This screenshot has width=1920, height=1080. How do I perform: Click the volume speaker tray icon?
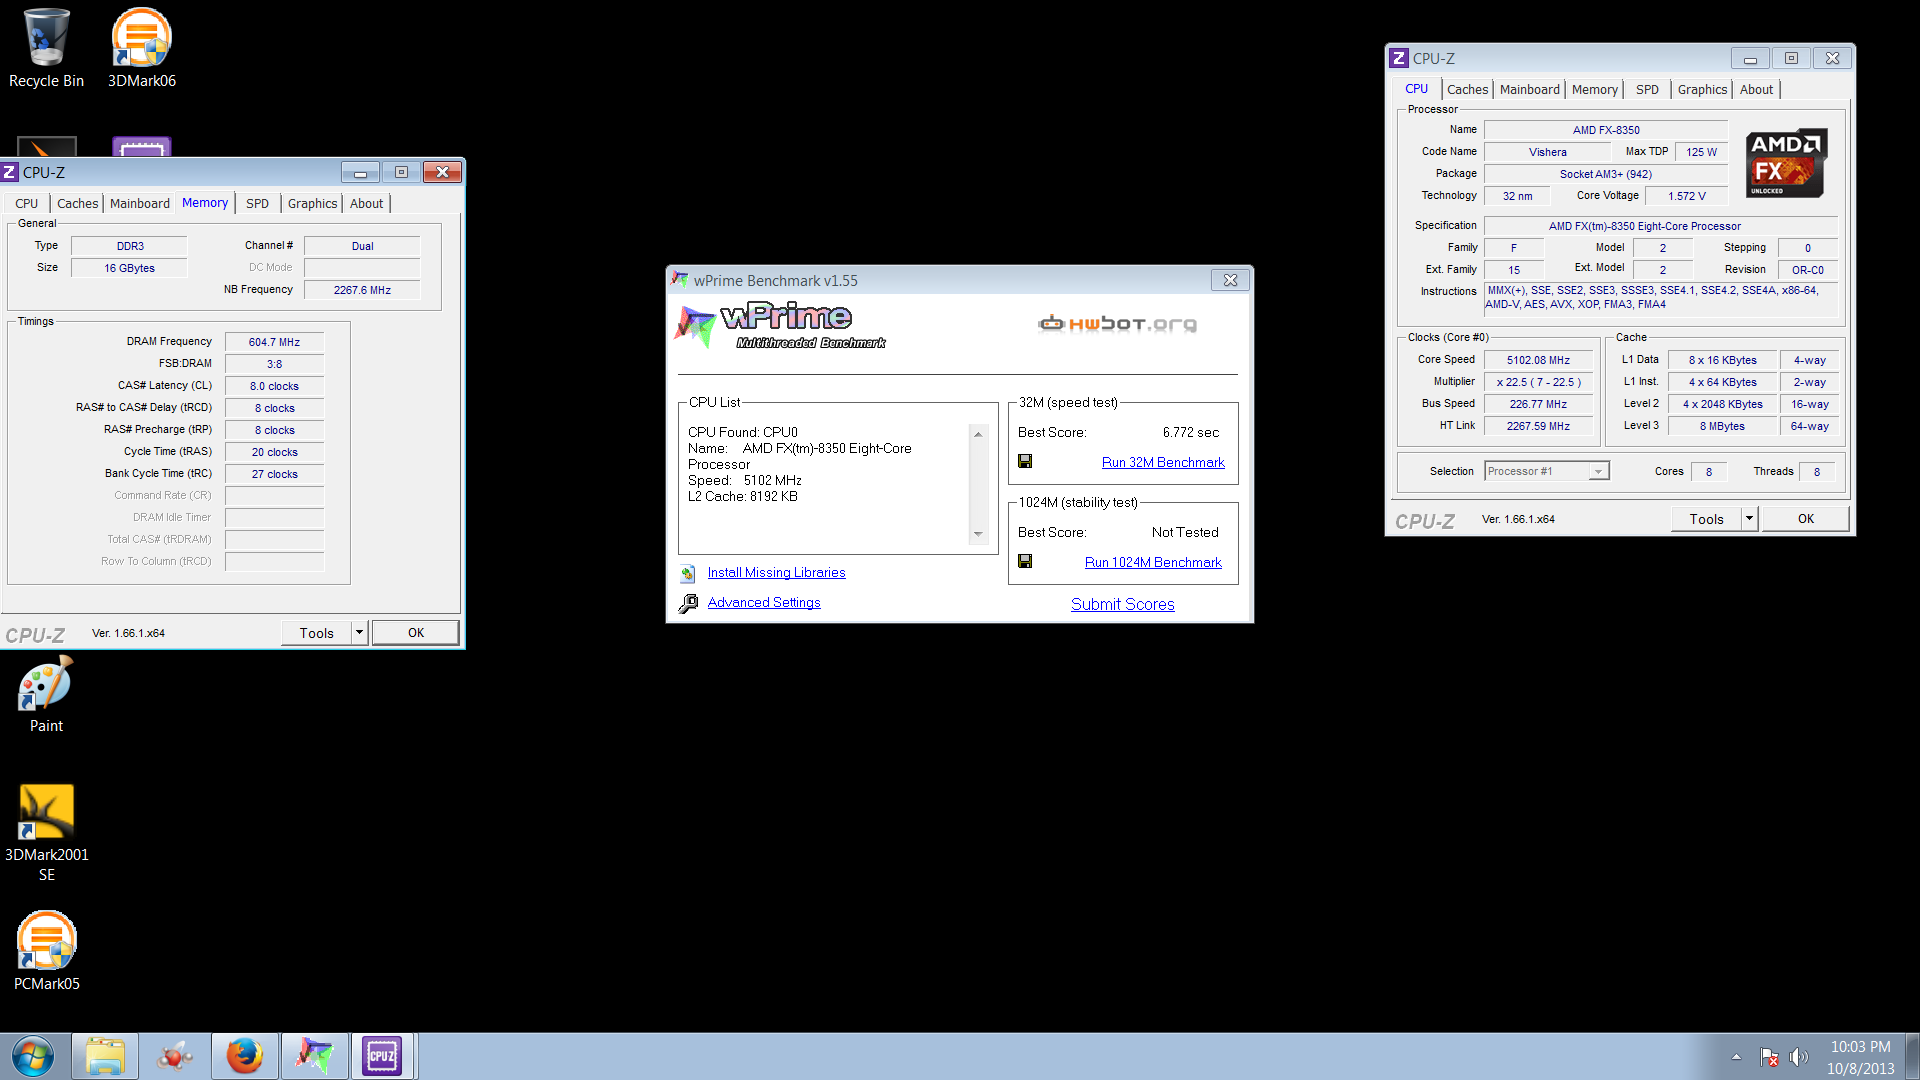1799,1057
